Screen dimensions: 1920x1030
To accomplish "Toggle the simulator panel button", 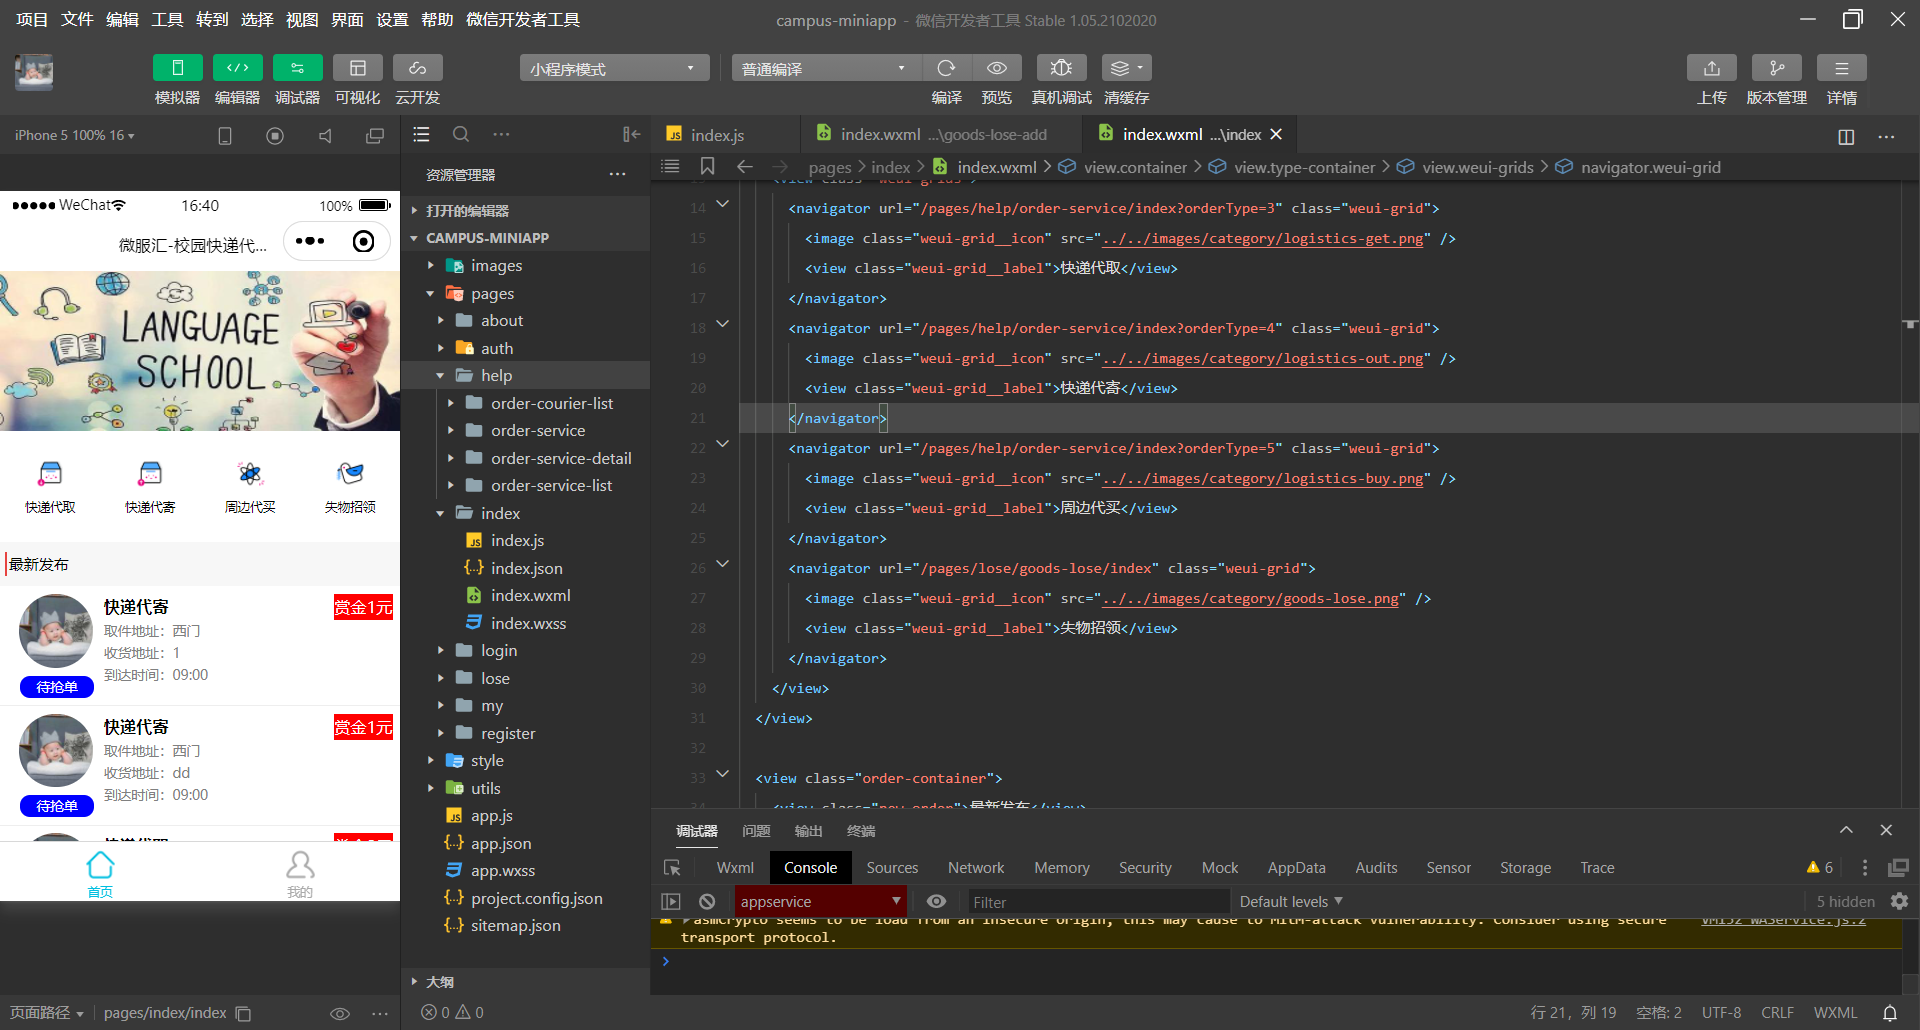I will click(177, 68).
